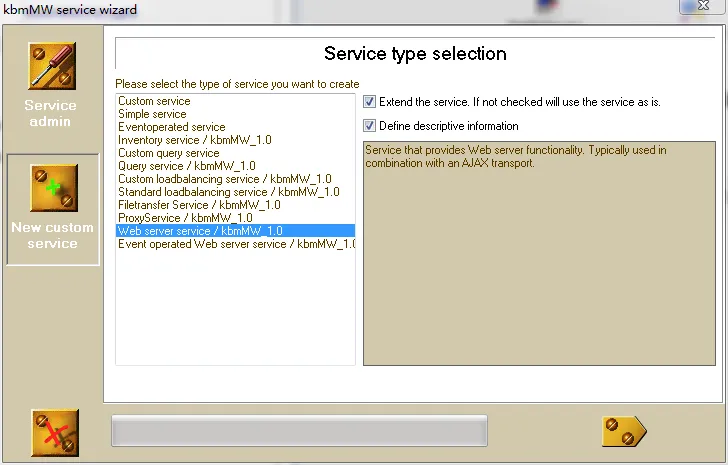The image size is (728, 465).
Task: Select Query service / kbmMW_1.0
Action: pyautogui.click(x=235, y=166)
